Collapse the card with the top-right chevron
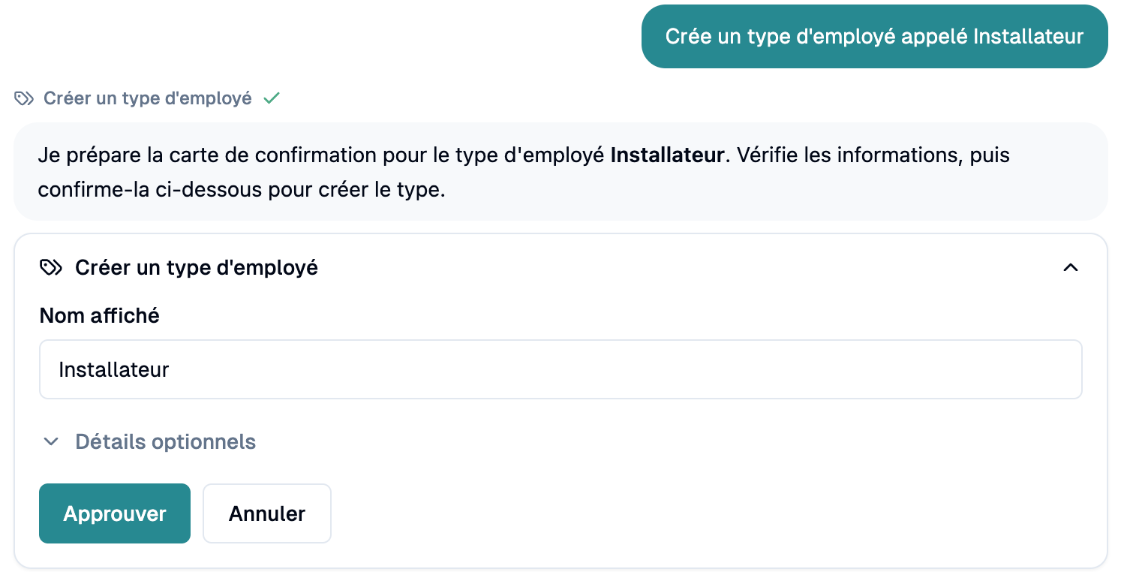 pyautogui.click(x=1070, y=267)
